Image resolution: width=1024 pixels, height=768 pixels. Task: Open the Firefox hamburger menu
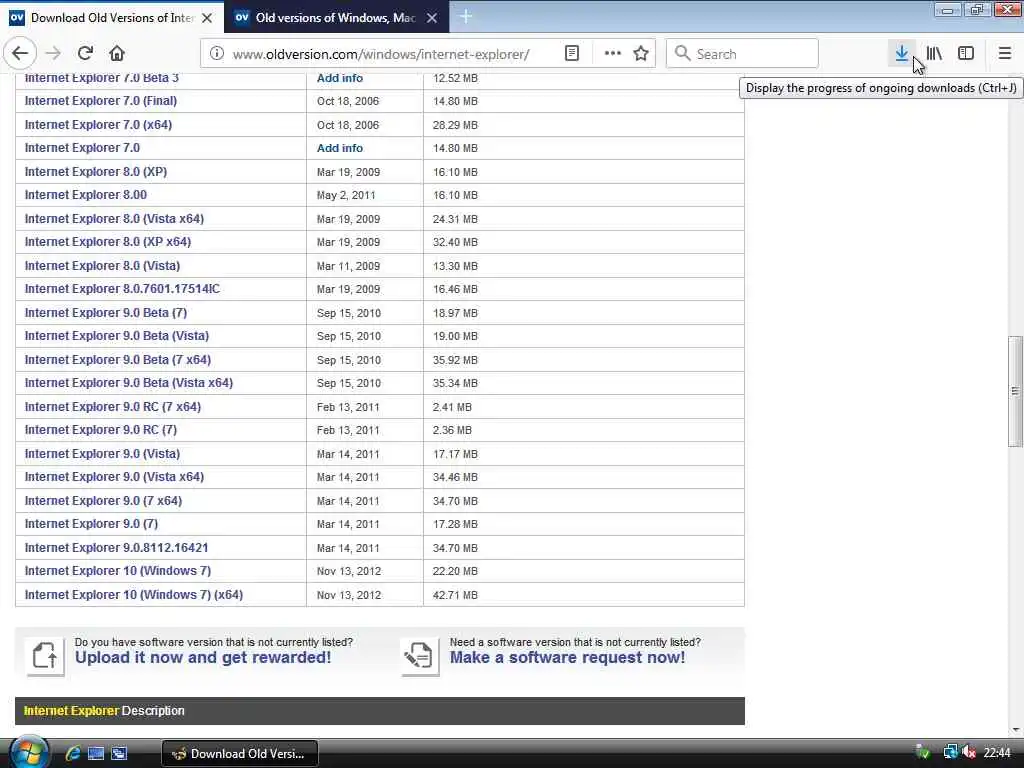(x=1005, y=54)
